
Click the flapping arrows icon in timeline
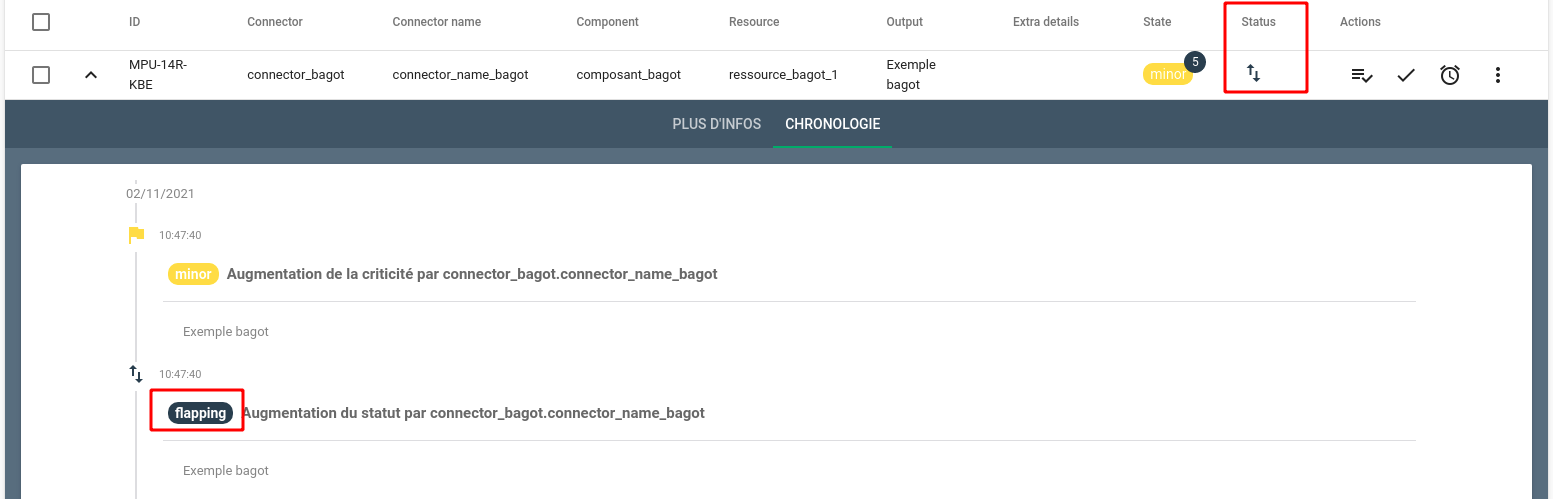tap(136, 374)
